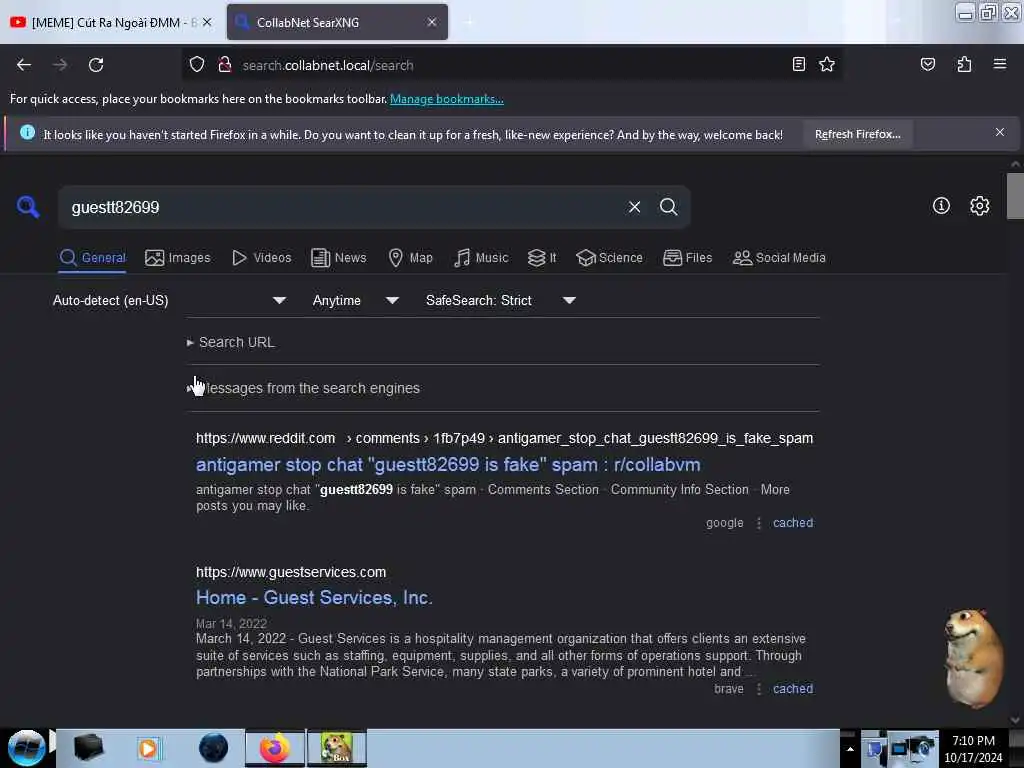
Task: Bookmark this page with the star icon
Action: (827, 64)
